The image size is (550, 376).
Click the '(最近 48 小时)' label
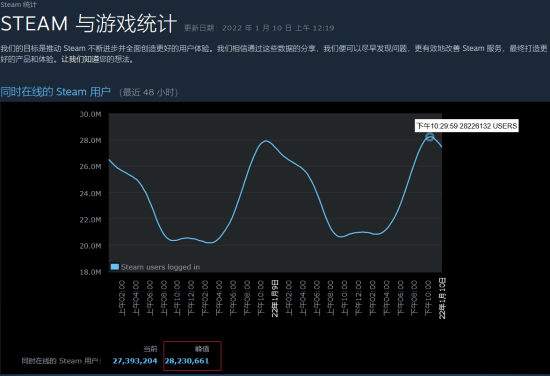149,92
